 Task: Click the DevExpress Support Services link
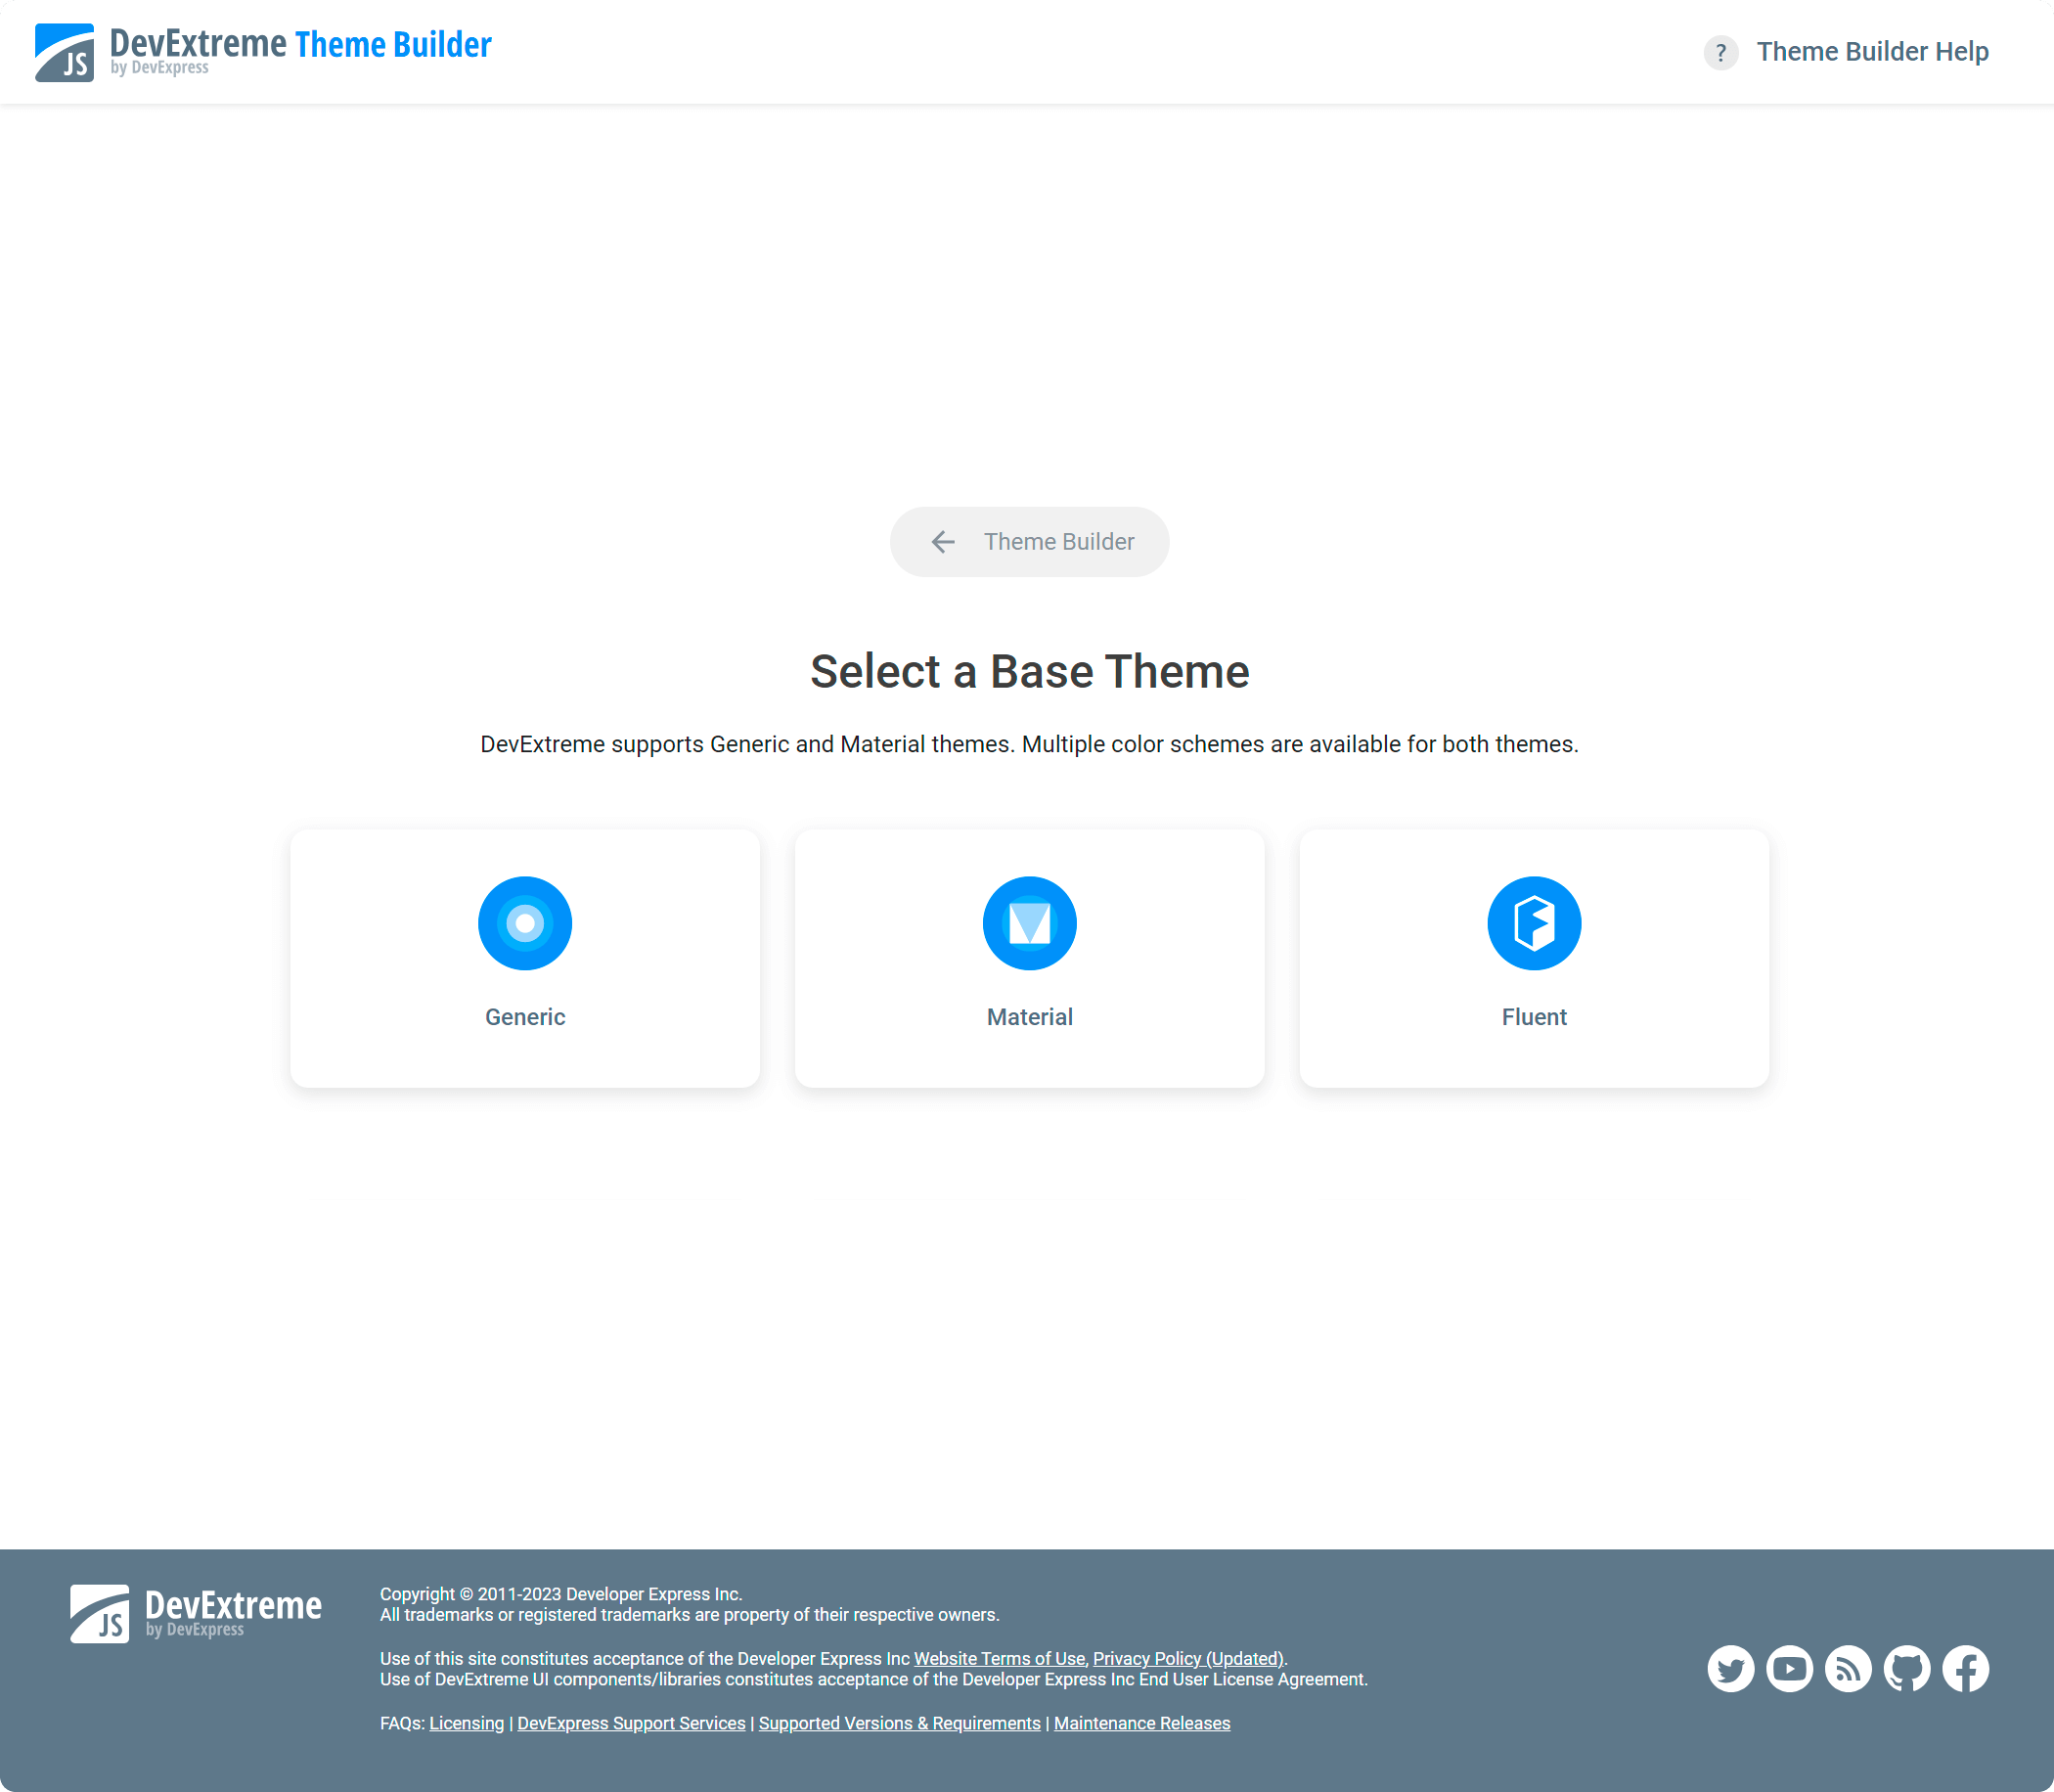[631, 1724]
